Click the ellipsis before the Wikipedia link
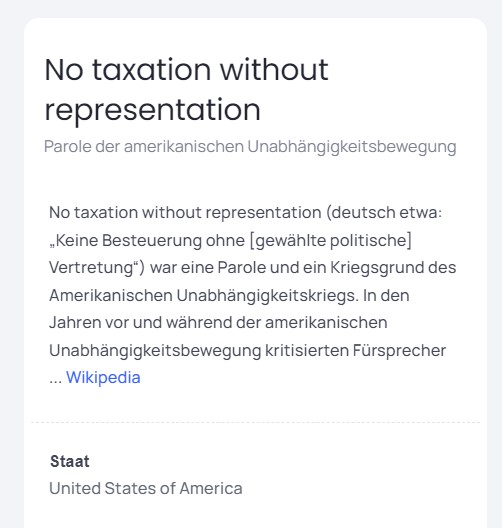 [x=55, y=379]
